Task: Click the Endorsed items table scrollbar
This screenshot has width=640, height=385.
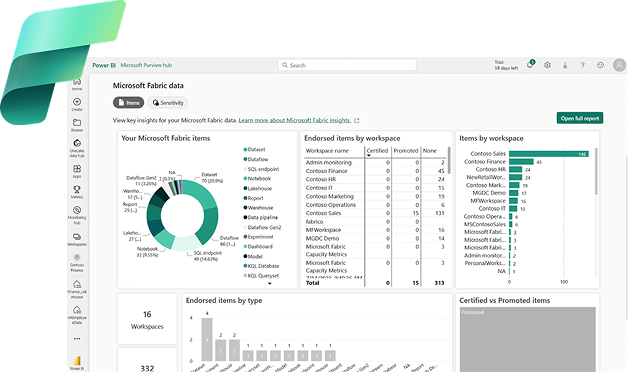Action: point(449,160)
